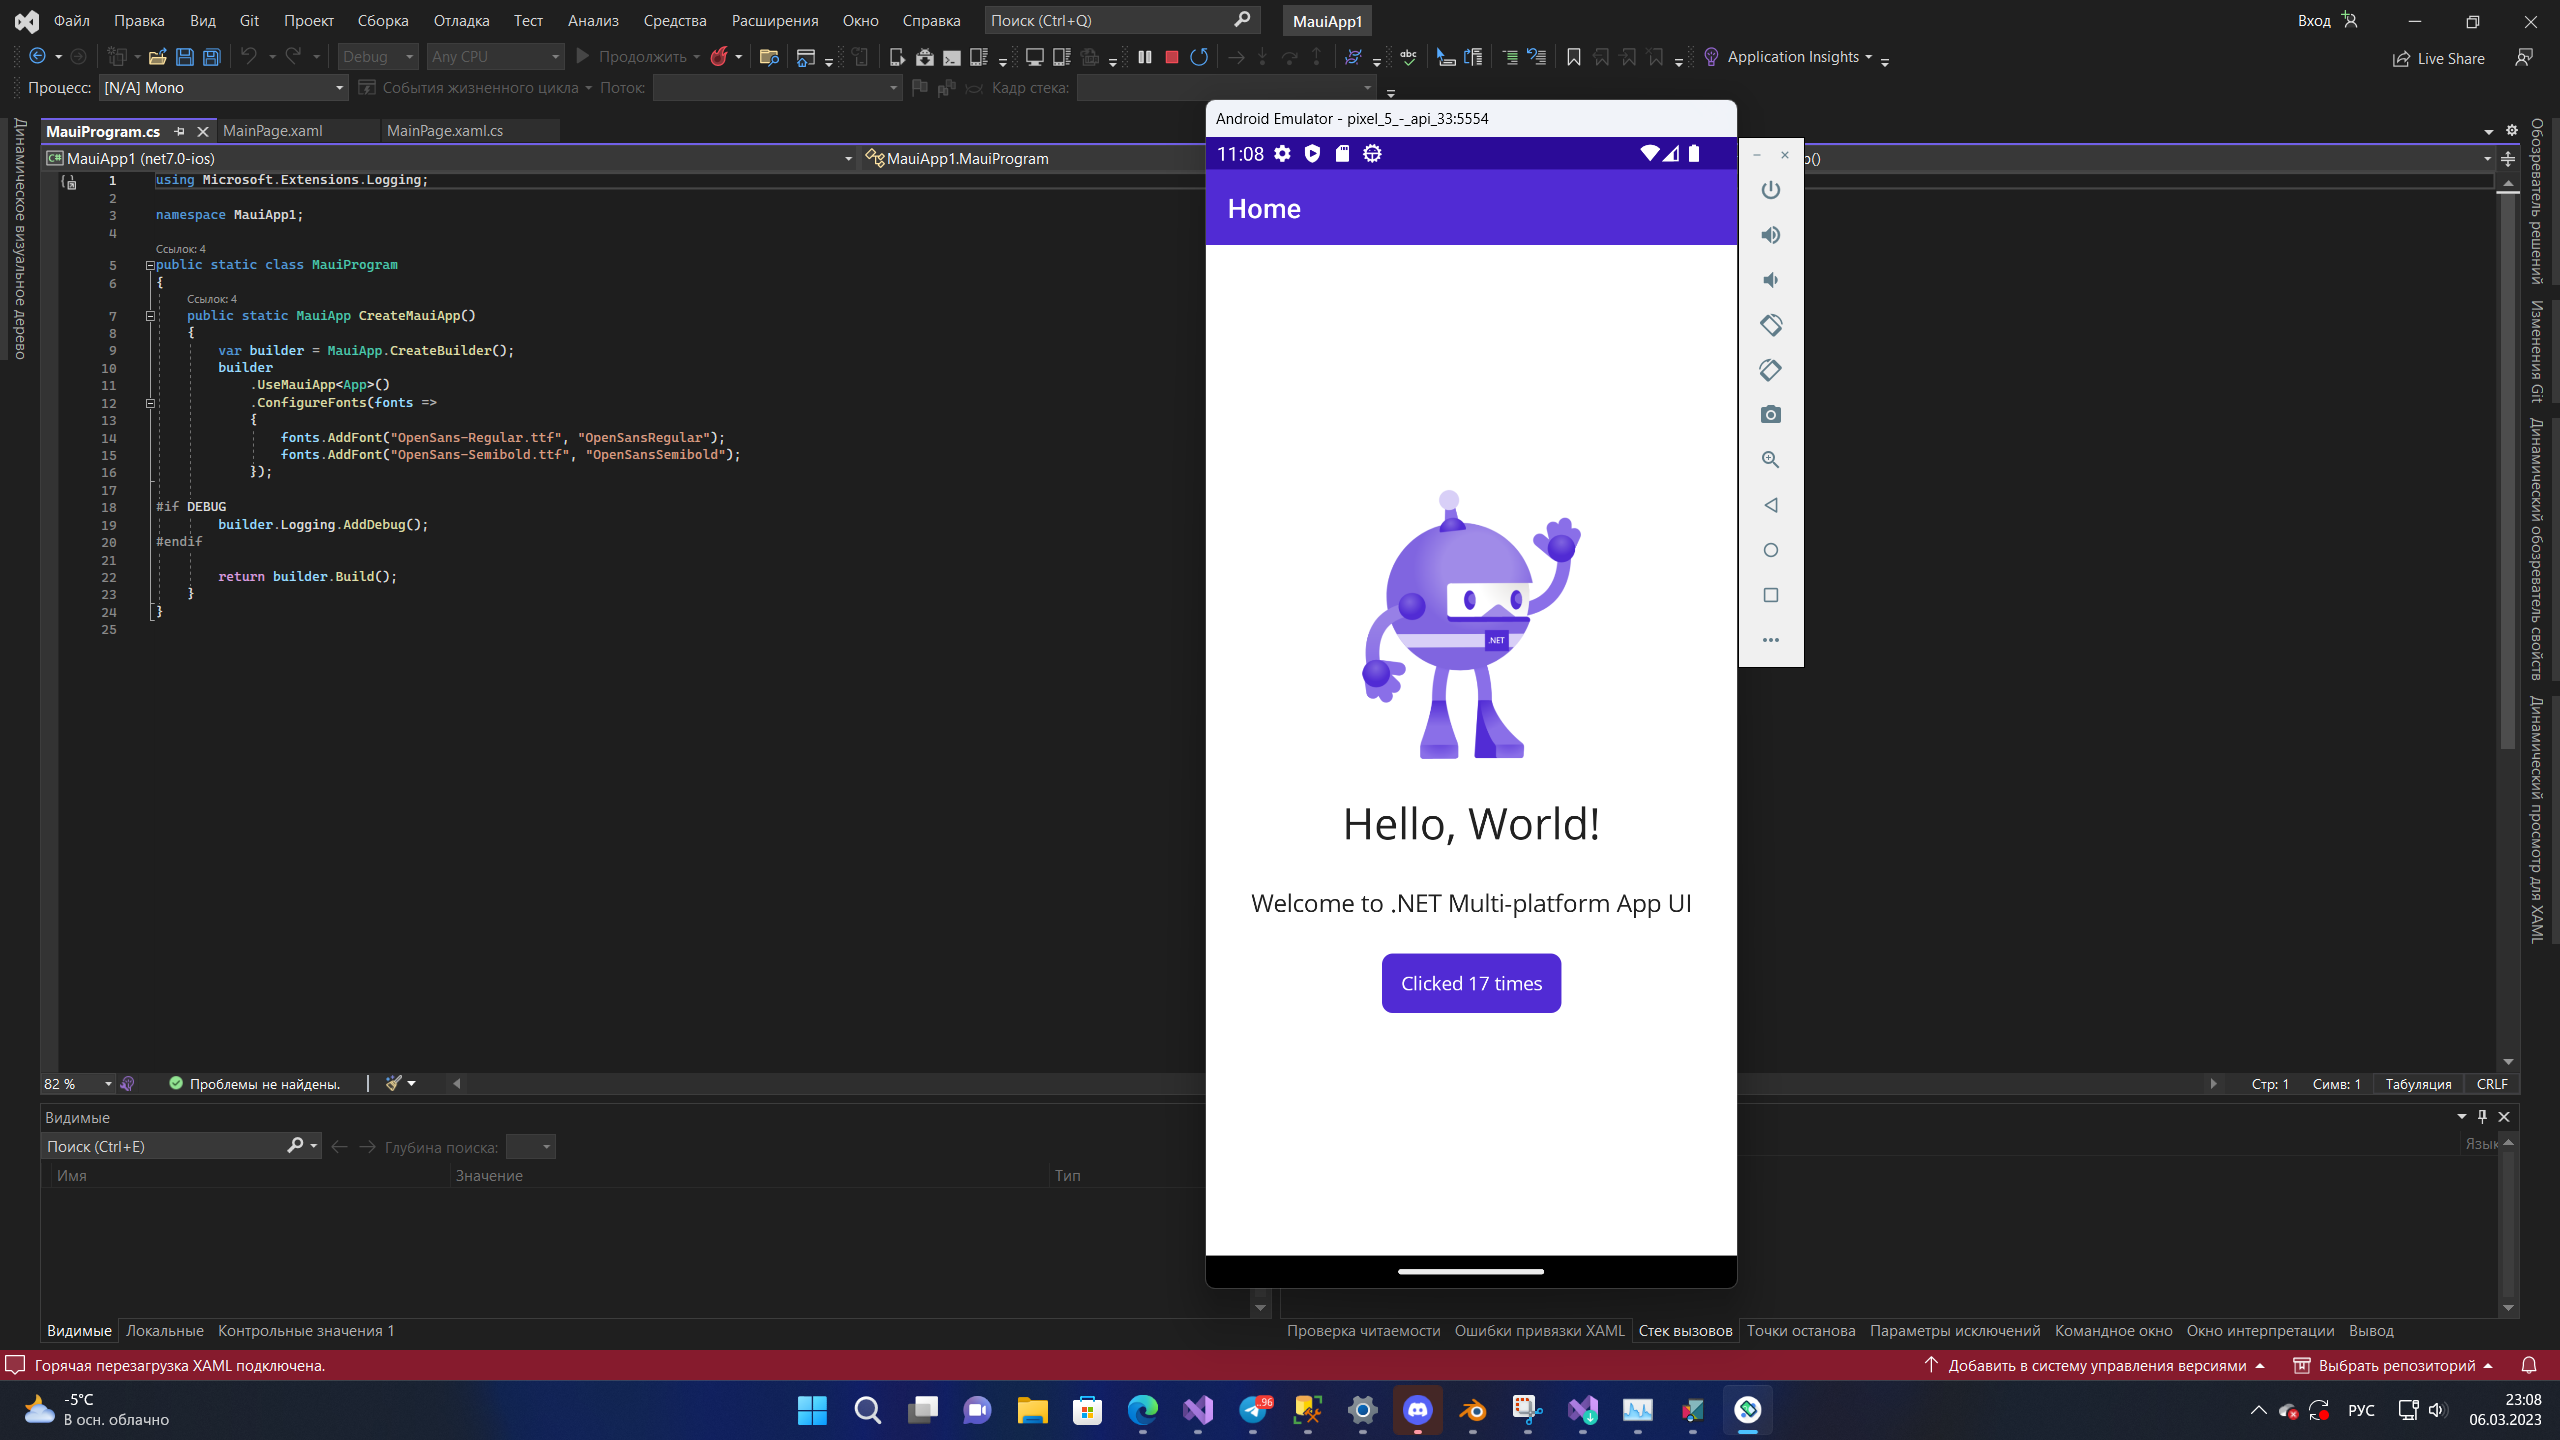Open the Debug configuration dropdown

point(378,57)
